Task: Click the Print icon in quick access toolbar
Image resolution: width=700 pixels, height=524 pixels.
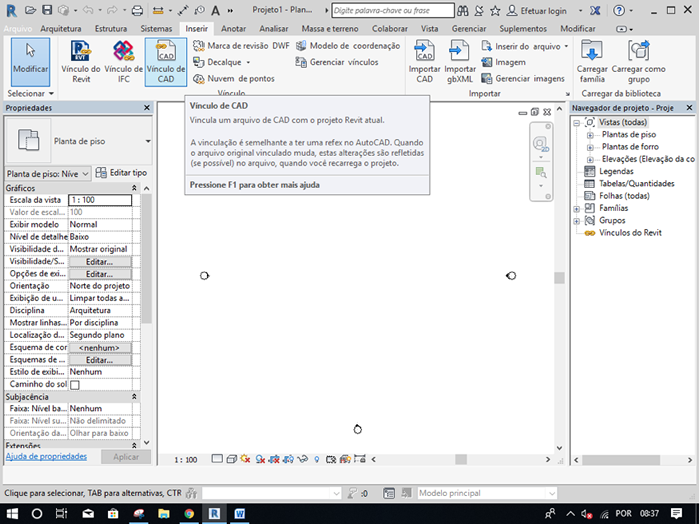Action: [x=138, y=10]
